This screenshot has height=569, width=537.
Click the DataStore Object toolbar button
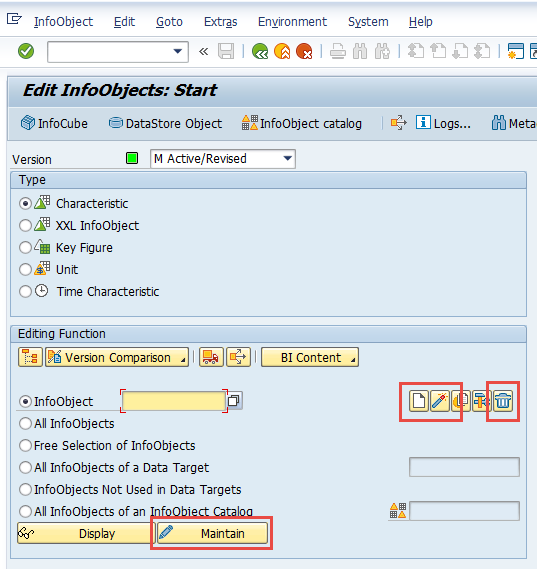(165, 123)
